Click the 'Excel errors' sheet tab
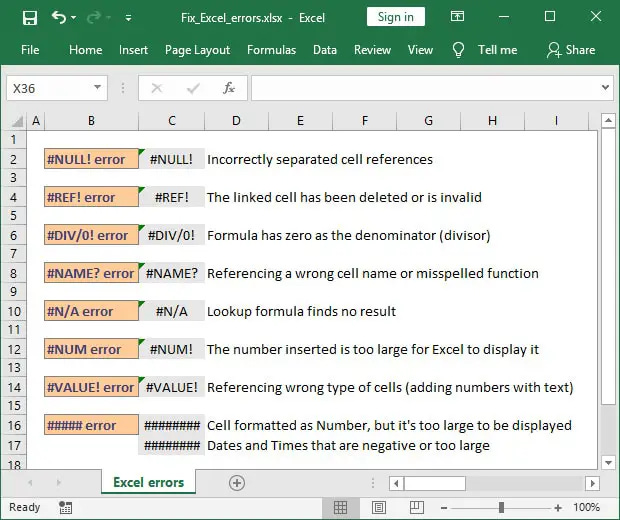Screen dimensions: 620x520 [148, 482]
